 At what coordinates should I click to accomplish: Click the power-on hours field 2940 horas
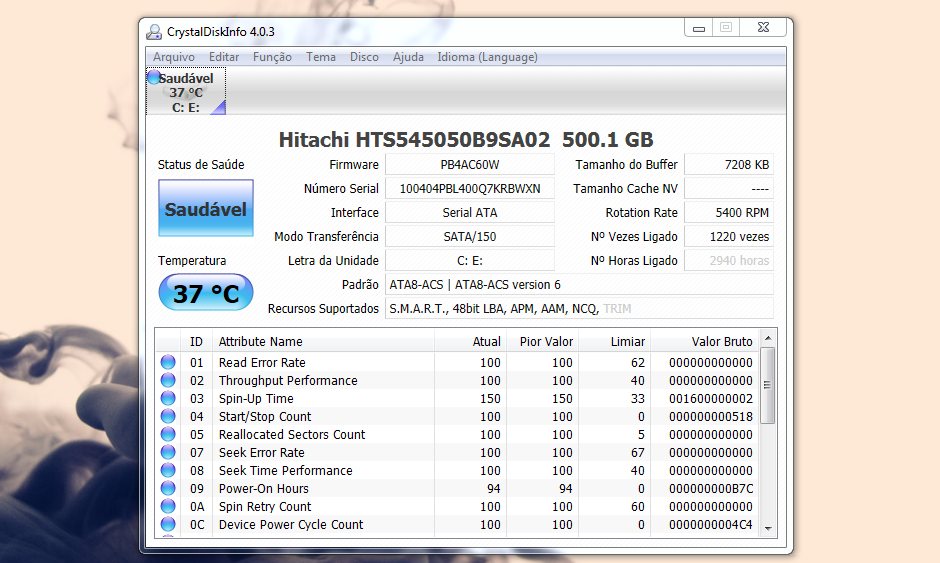(729, 261)
